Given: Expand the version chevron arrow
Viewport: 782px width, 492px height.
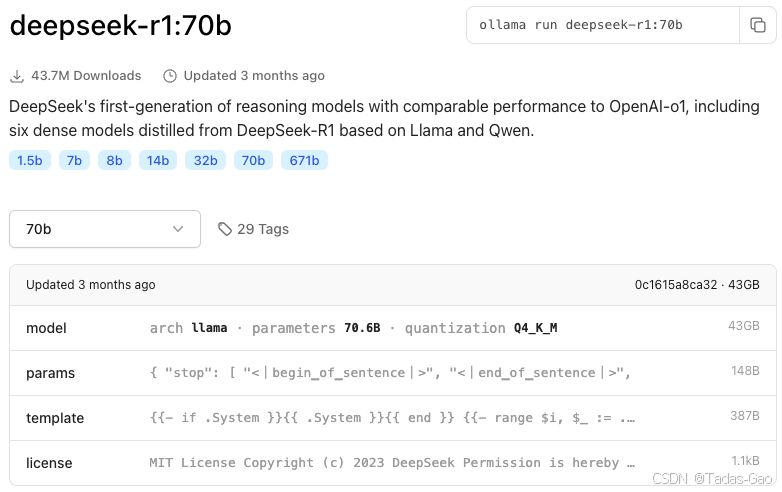Looking at the screenshot, I should 178,229.
